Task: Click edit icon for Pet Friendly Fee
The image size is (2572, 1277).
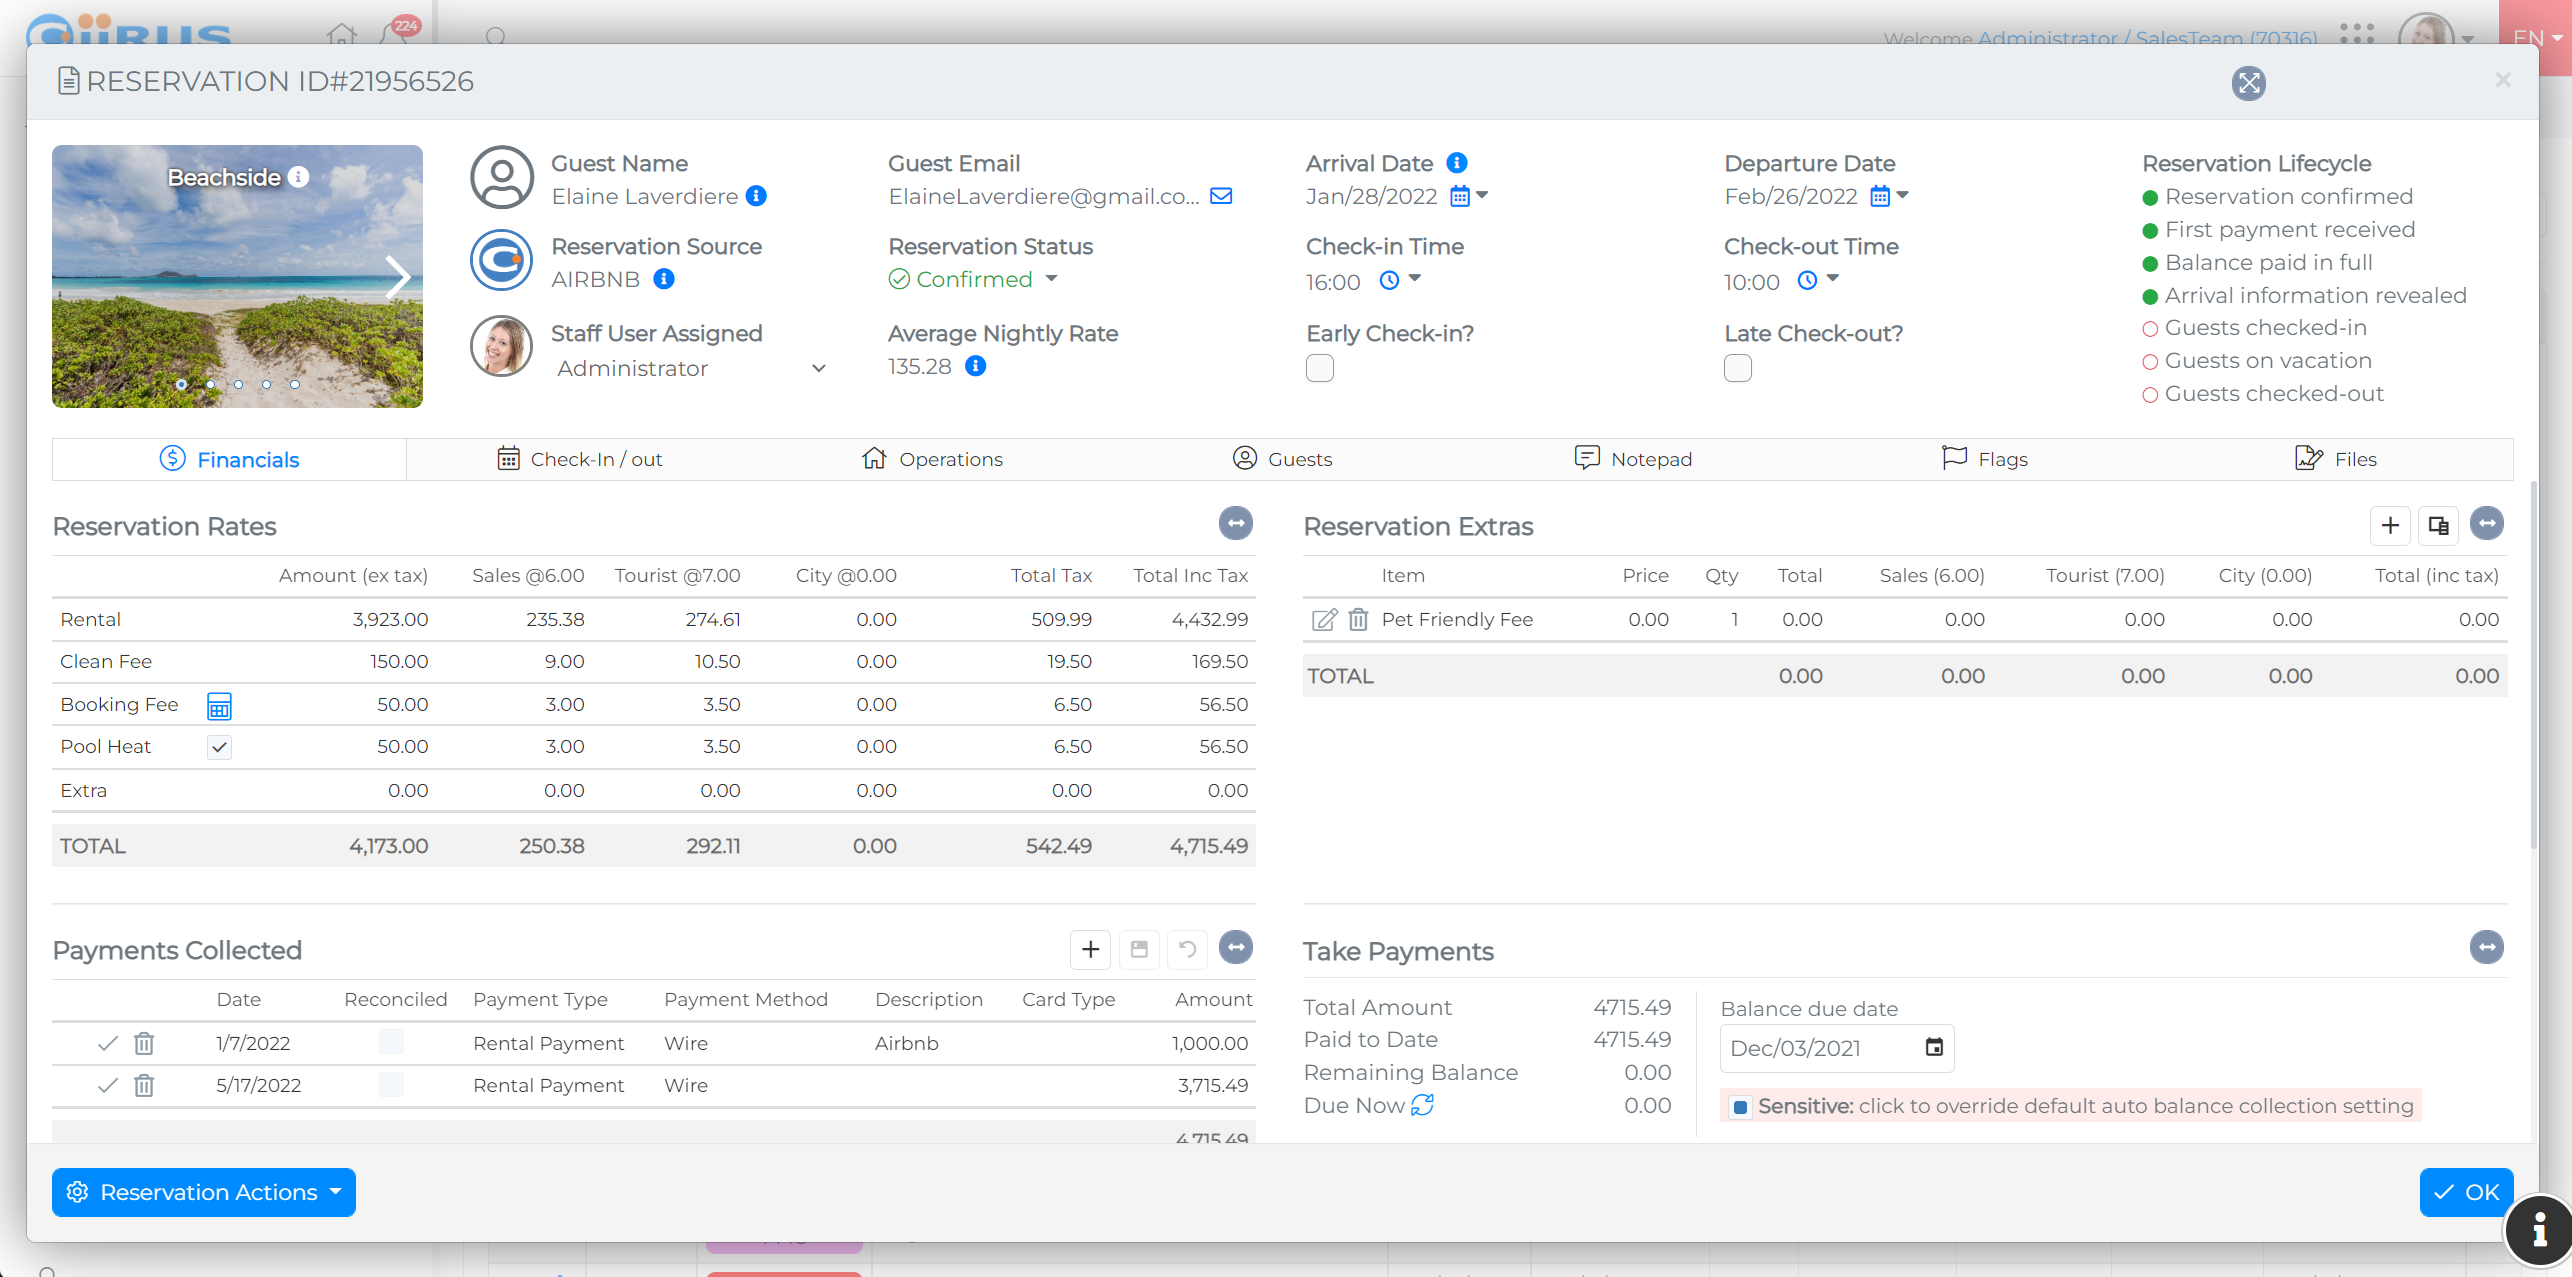Action: pyautogui.click(x=1323, y=620)
